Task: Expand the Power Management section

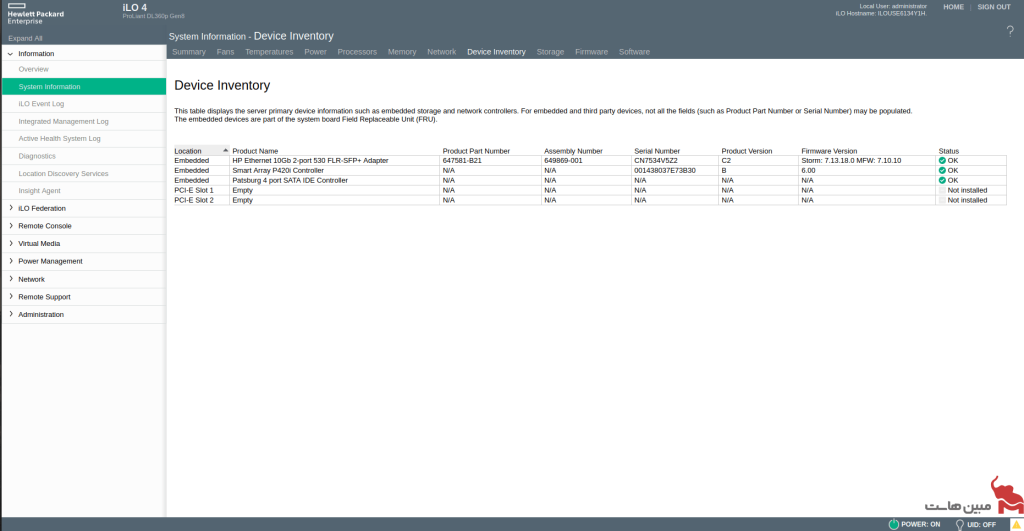Action: pos(11,261)
